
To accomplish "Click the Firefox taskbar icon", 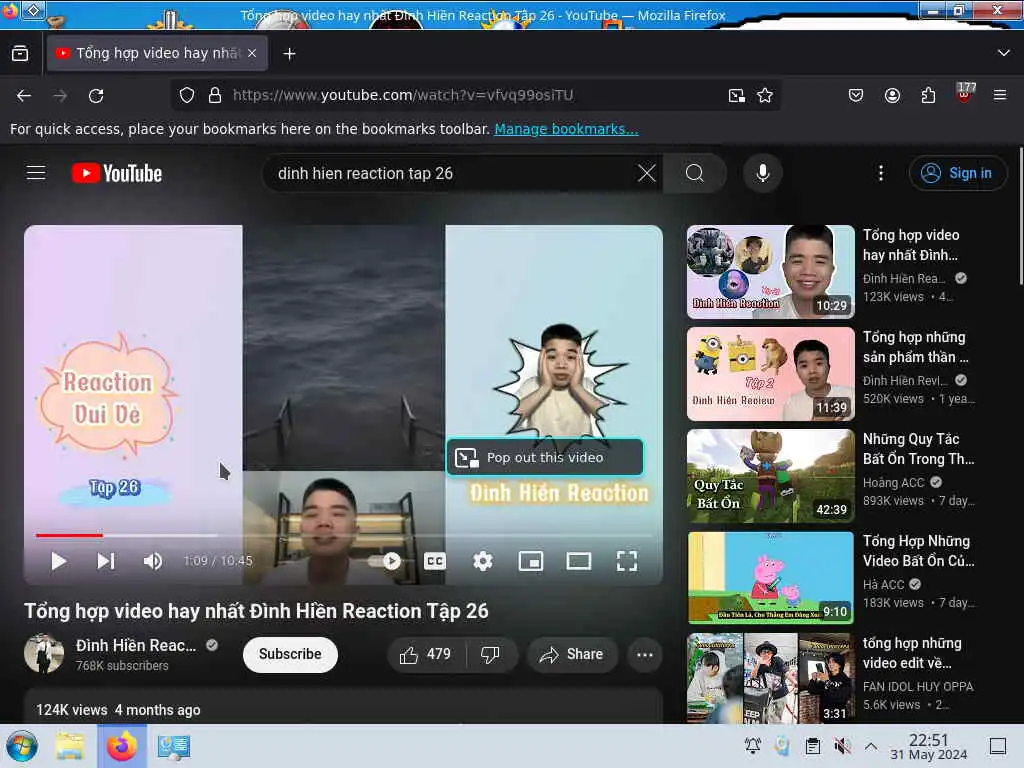I will [121, 746].
